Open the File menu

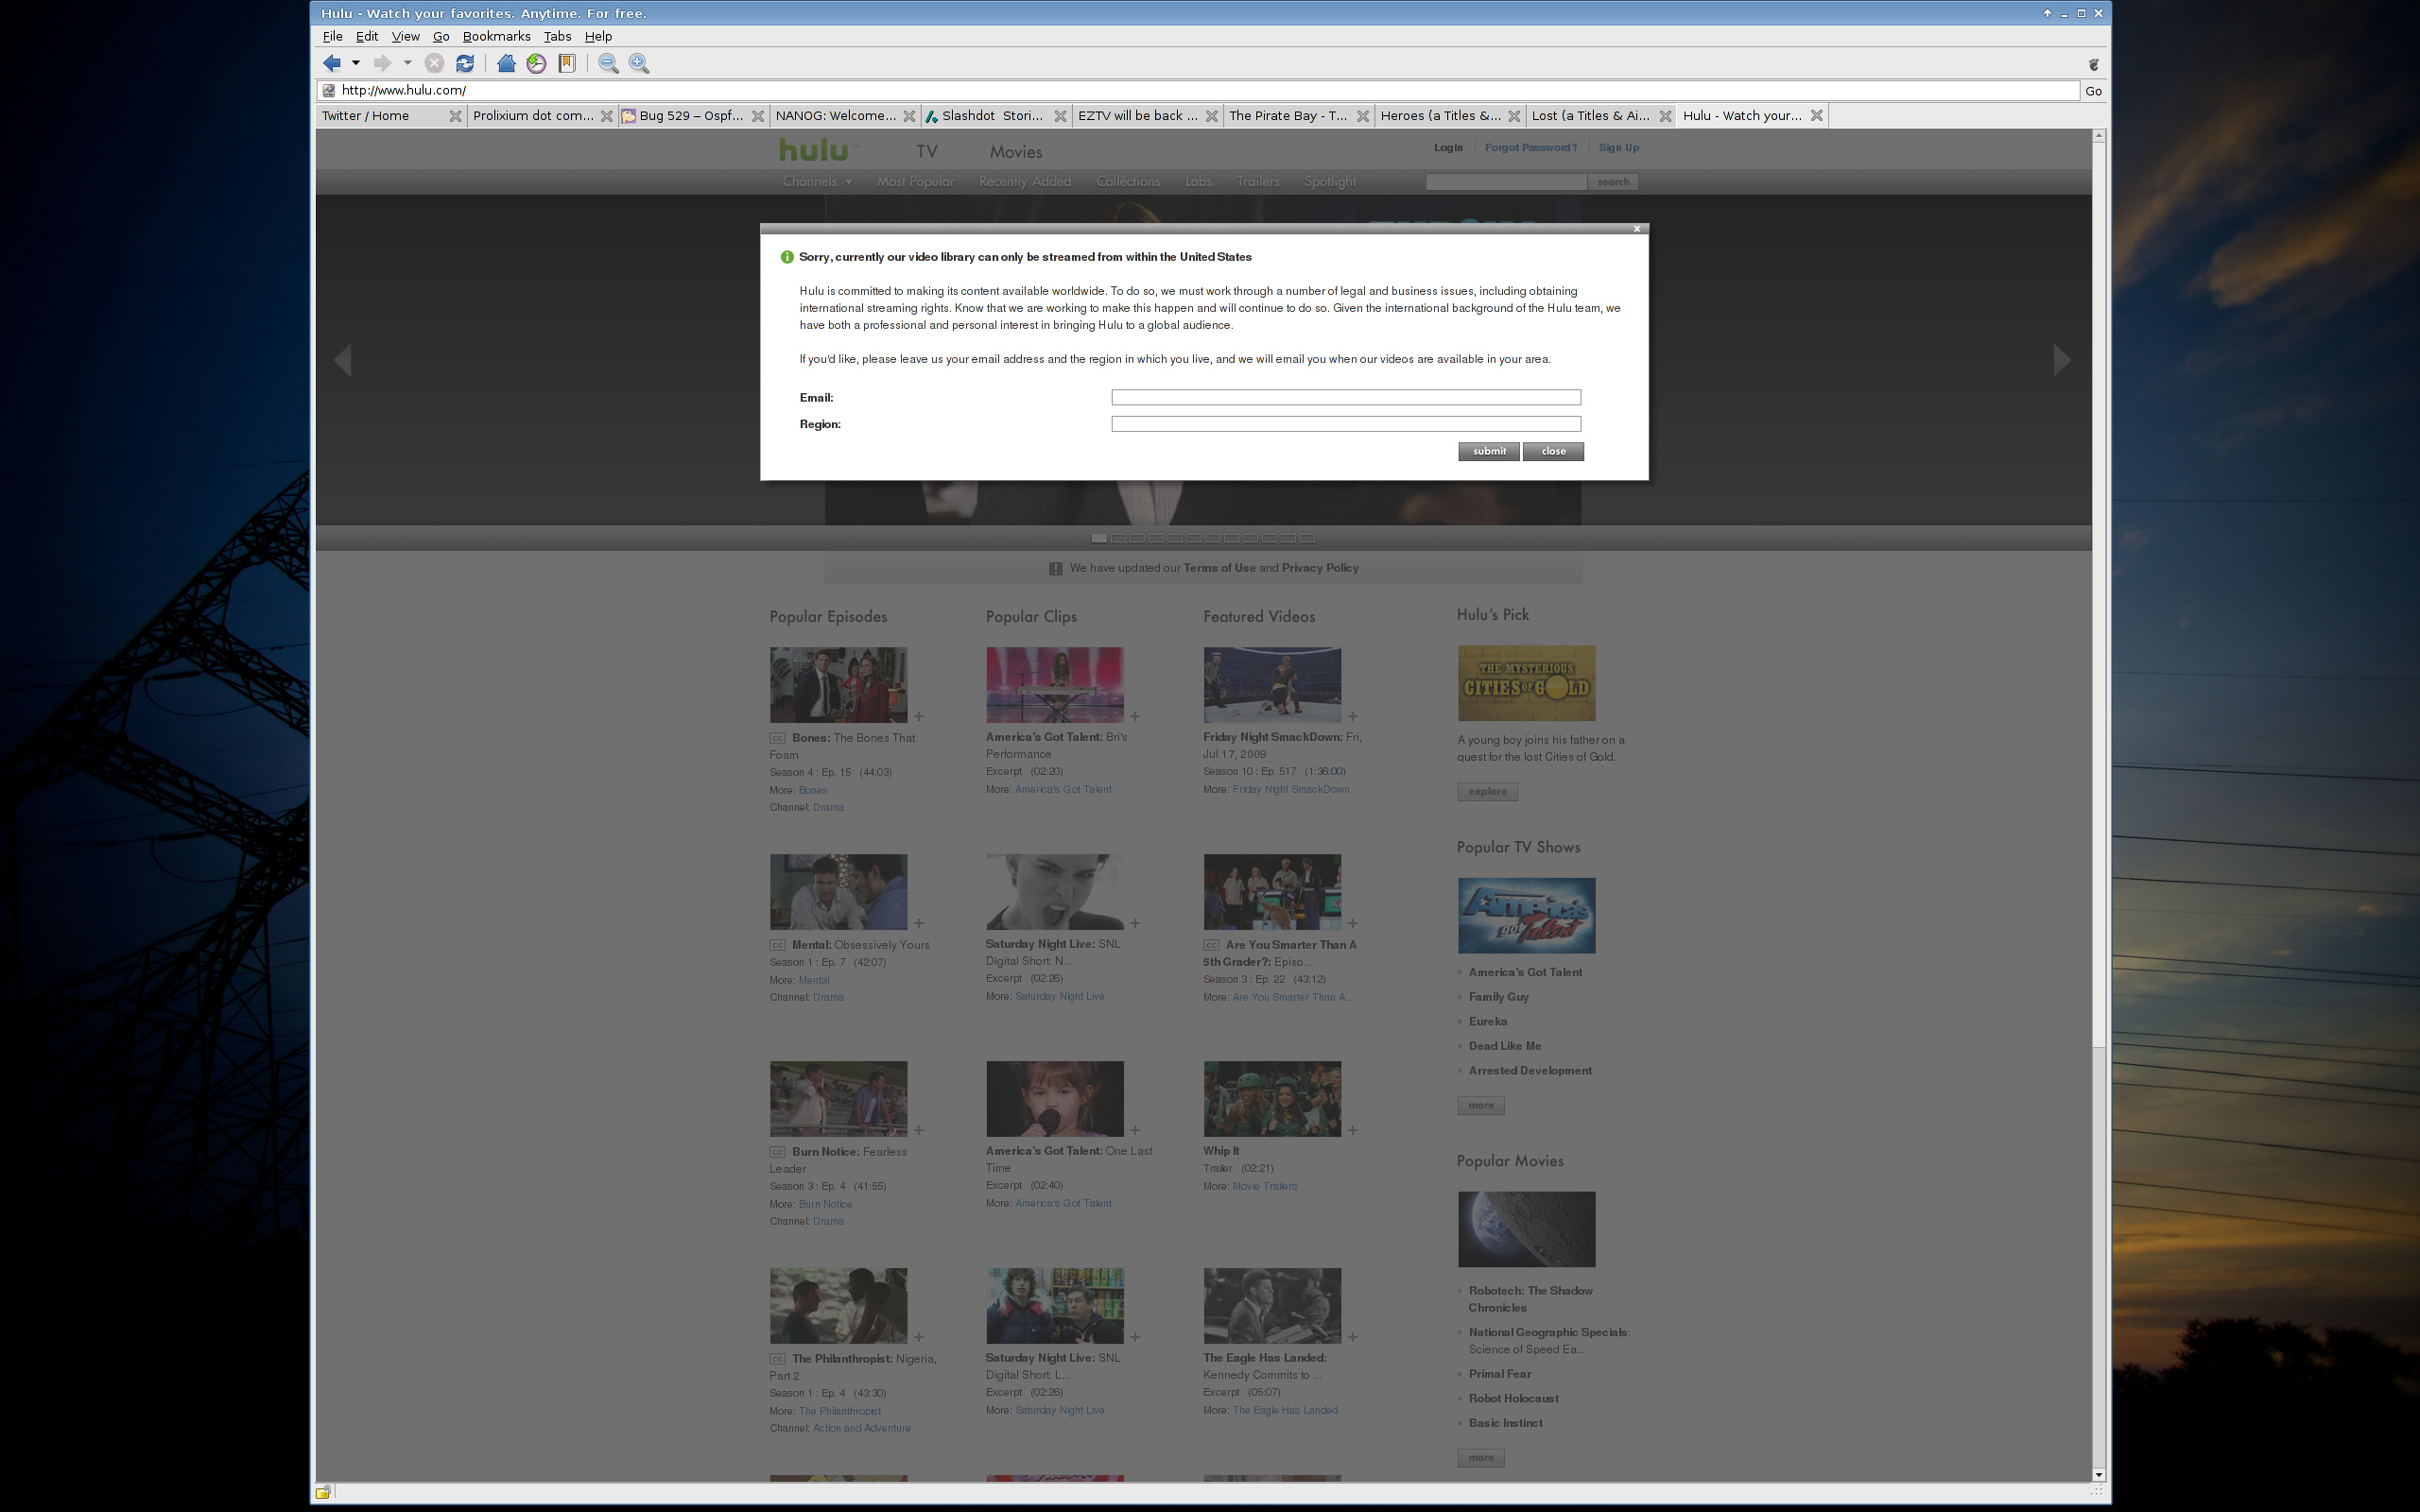pos(332,36)
